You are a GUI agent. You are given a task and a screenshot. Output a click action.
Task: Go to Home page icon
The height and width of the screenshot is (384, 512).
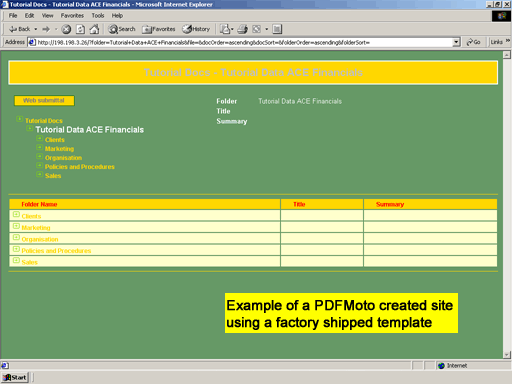coord(94,29)
